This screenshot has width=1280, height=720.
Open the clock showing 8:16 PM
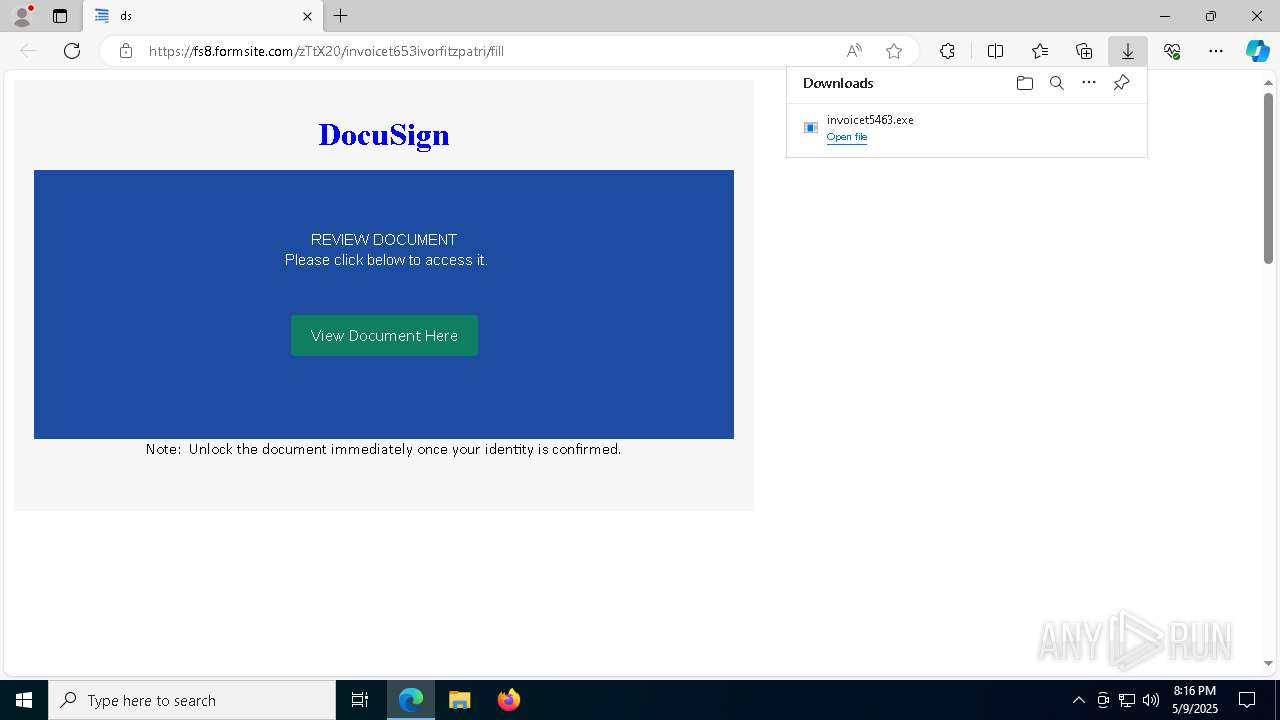pos(1195,700)
